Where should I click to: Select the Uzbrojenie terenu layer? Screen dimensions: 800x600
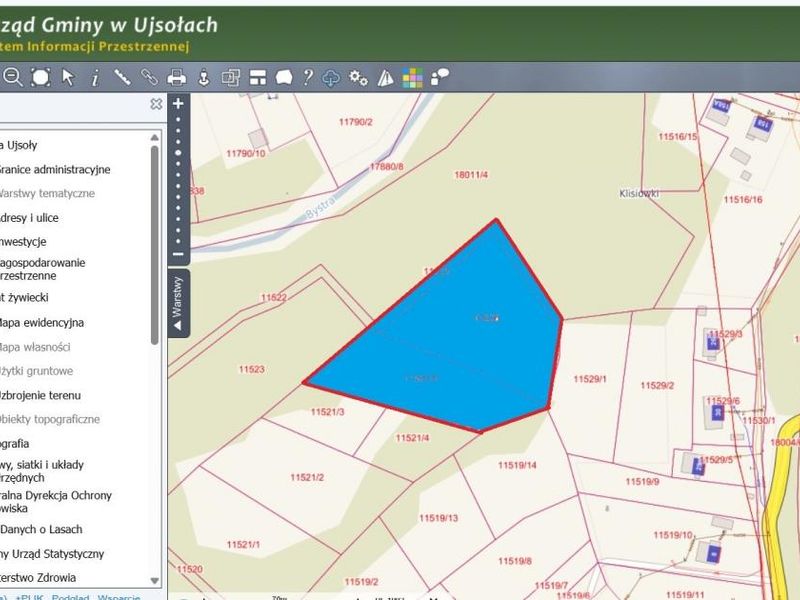pyautogui.click(x=40, y=395)
